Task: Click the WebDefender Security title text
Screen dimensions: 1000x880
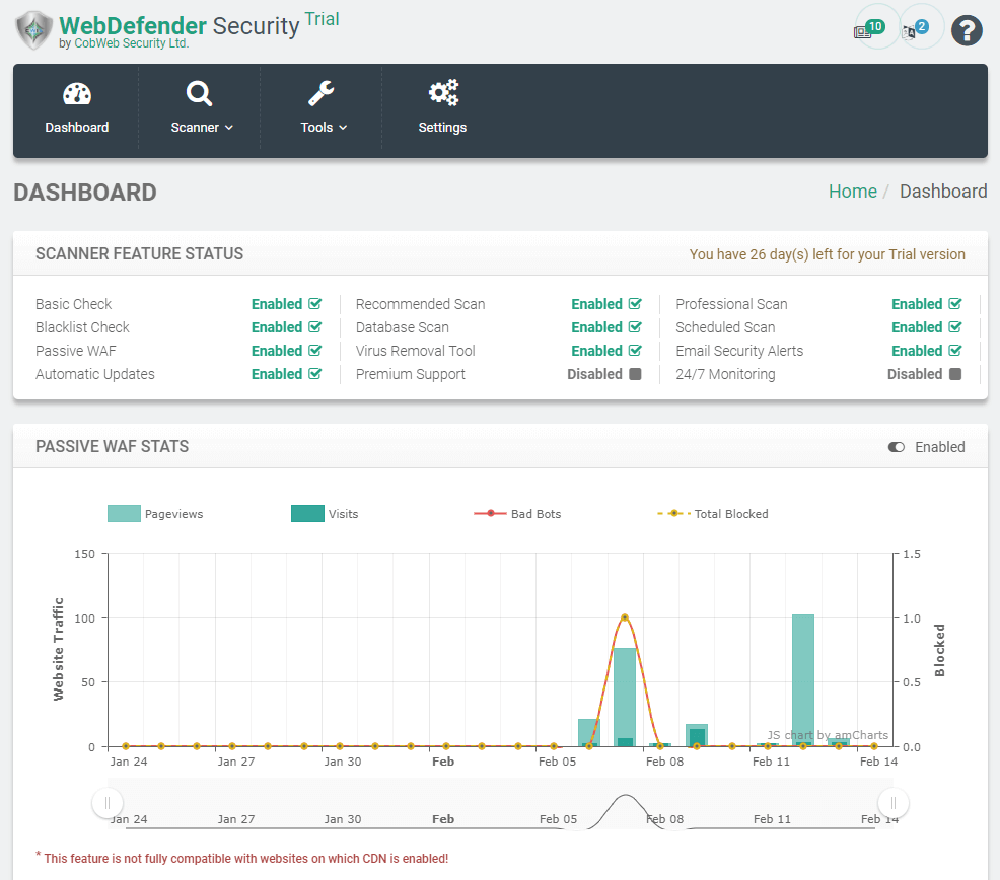Action: point(179,26)
